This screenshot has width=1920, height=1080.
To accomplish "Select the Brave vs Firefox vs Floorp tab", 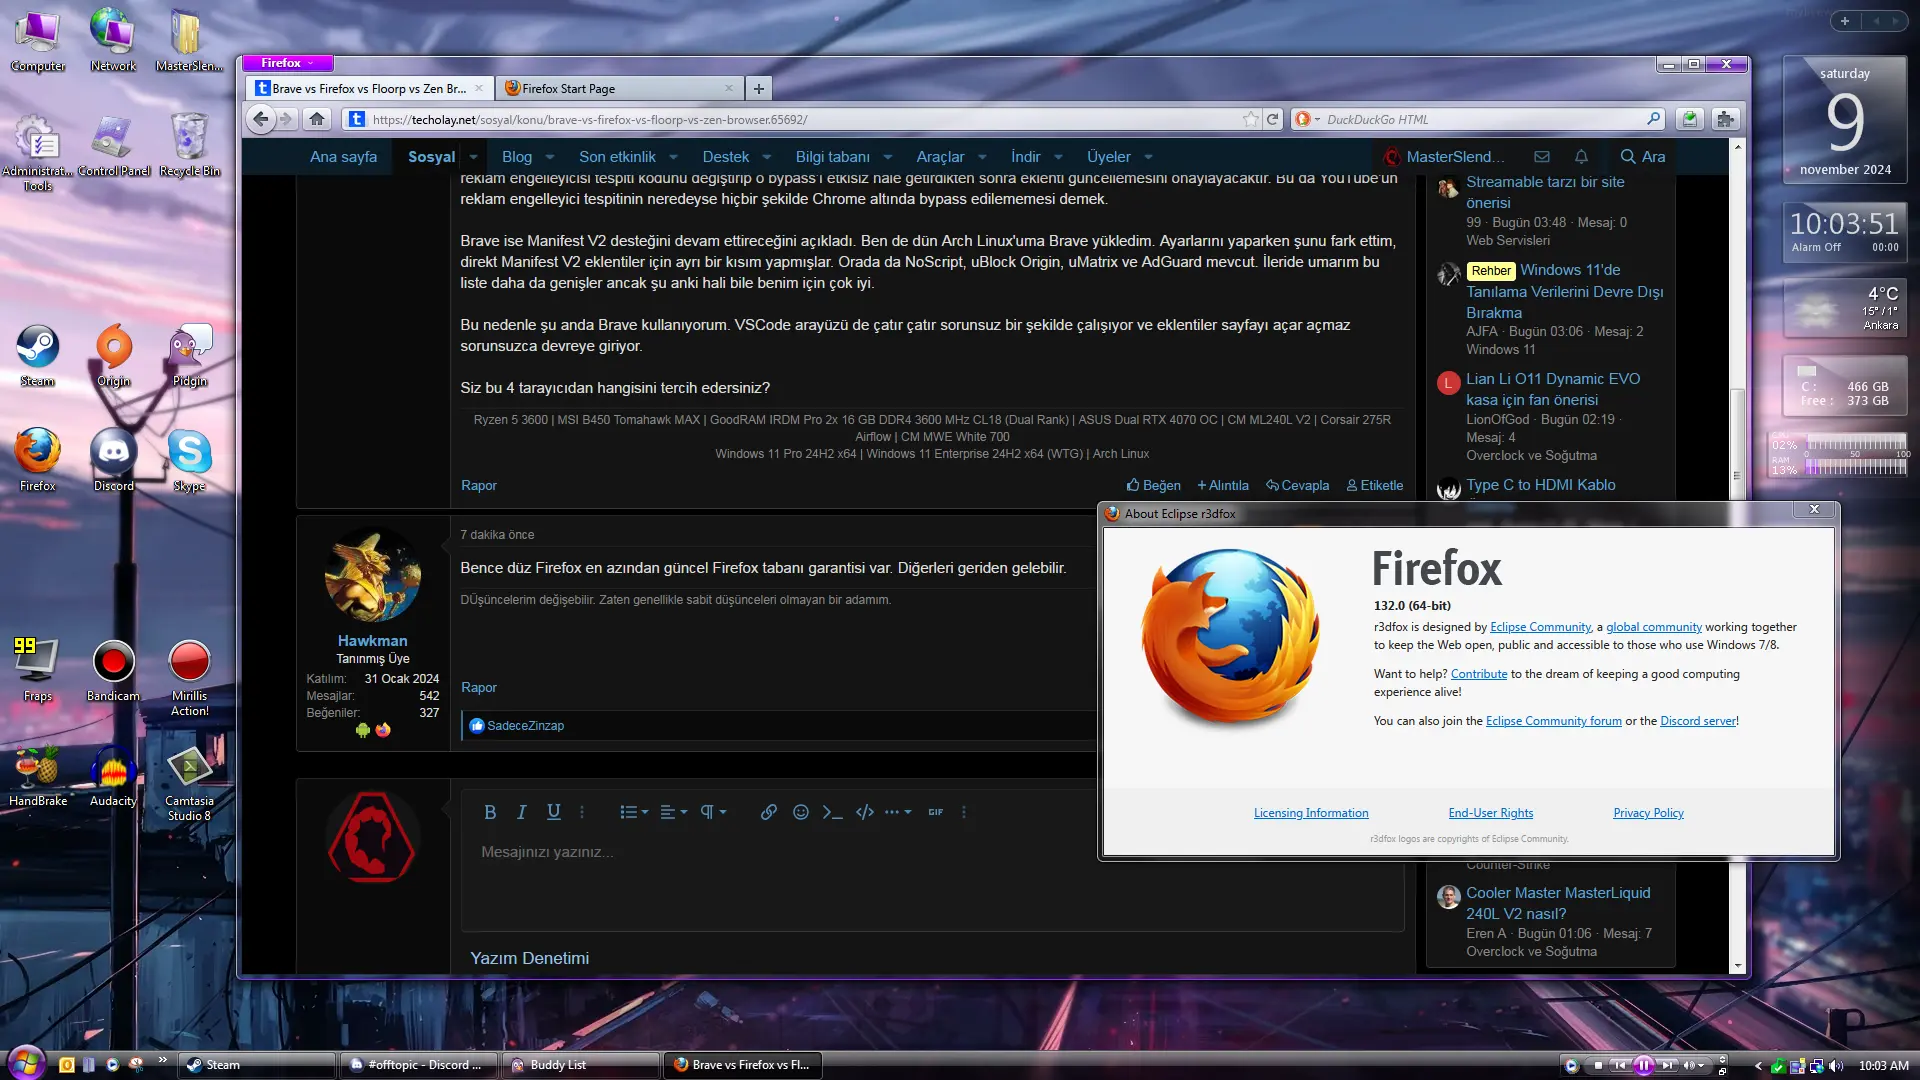I will pos(369,89).
